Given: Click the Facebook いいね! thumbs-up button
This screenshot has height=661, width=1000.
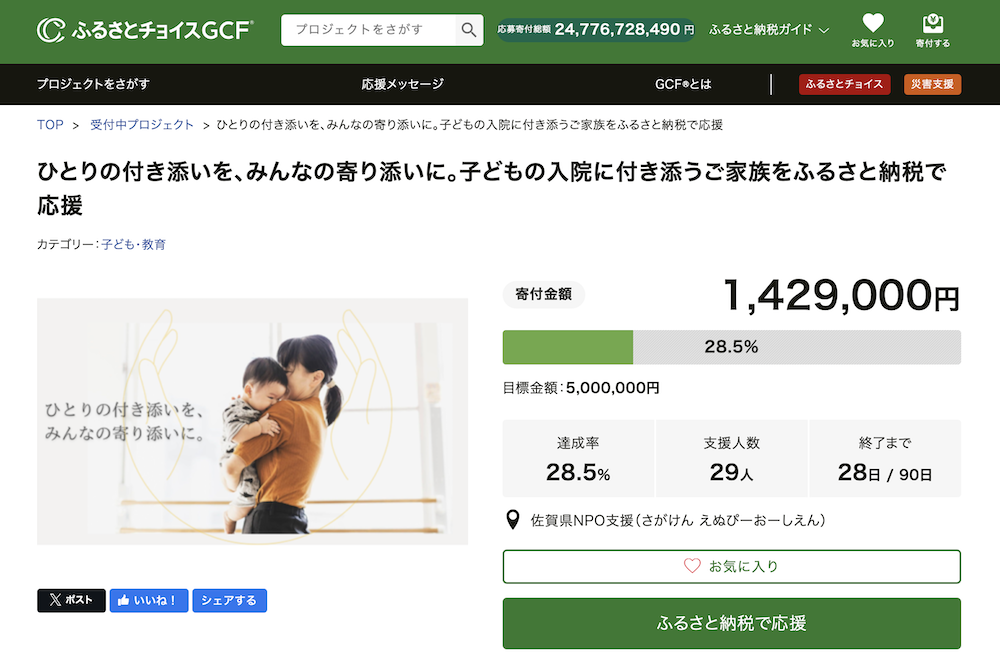Looking at the screenshot, I should point(148,600).
